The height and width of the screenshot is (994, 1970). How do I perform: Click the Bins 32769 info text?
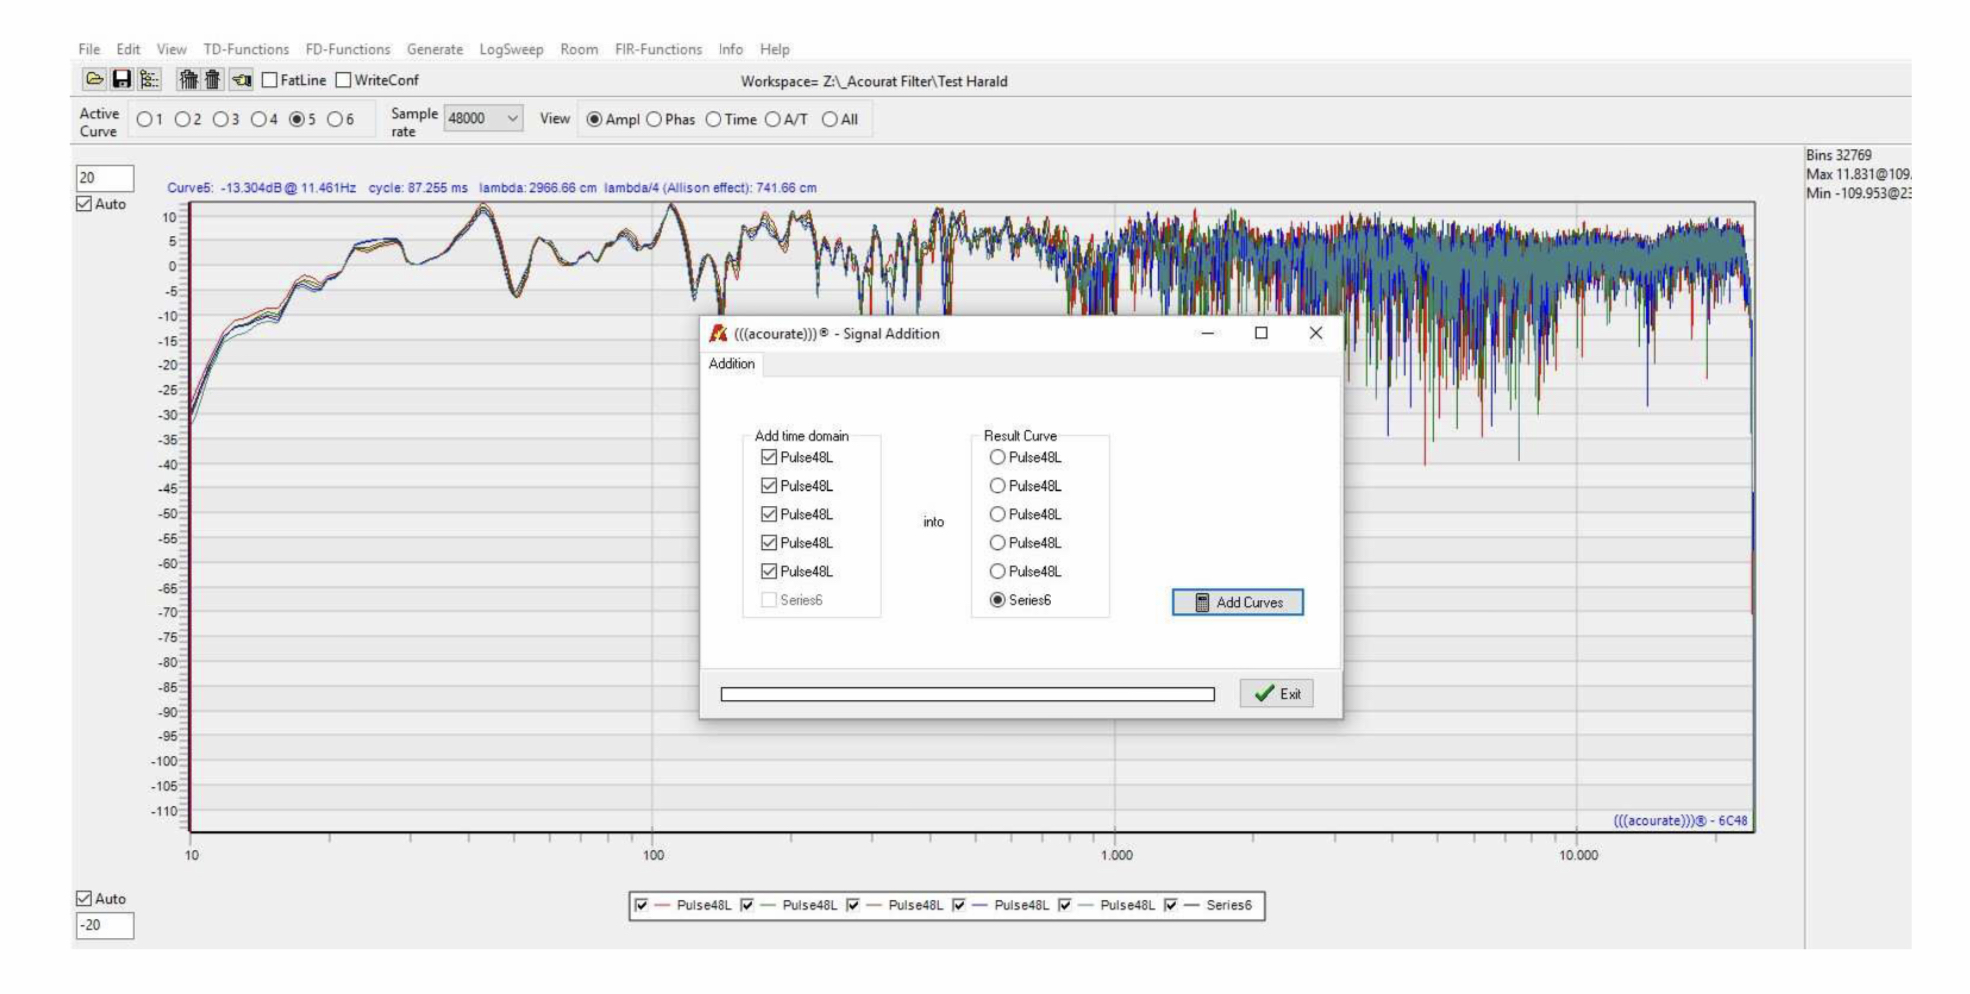click(1838, 155)
